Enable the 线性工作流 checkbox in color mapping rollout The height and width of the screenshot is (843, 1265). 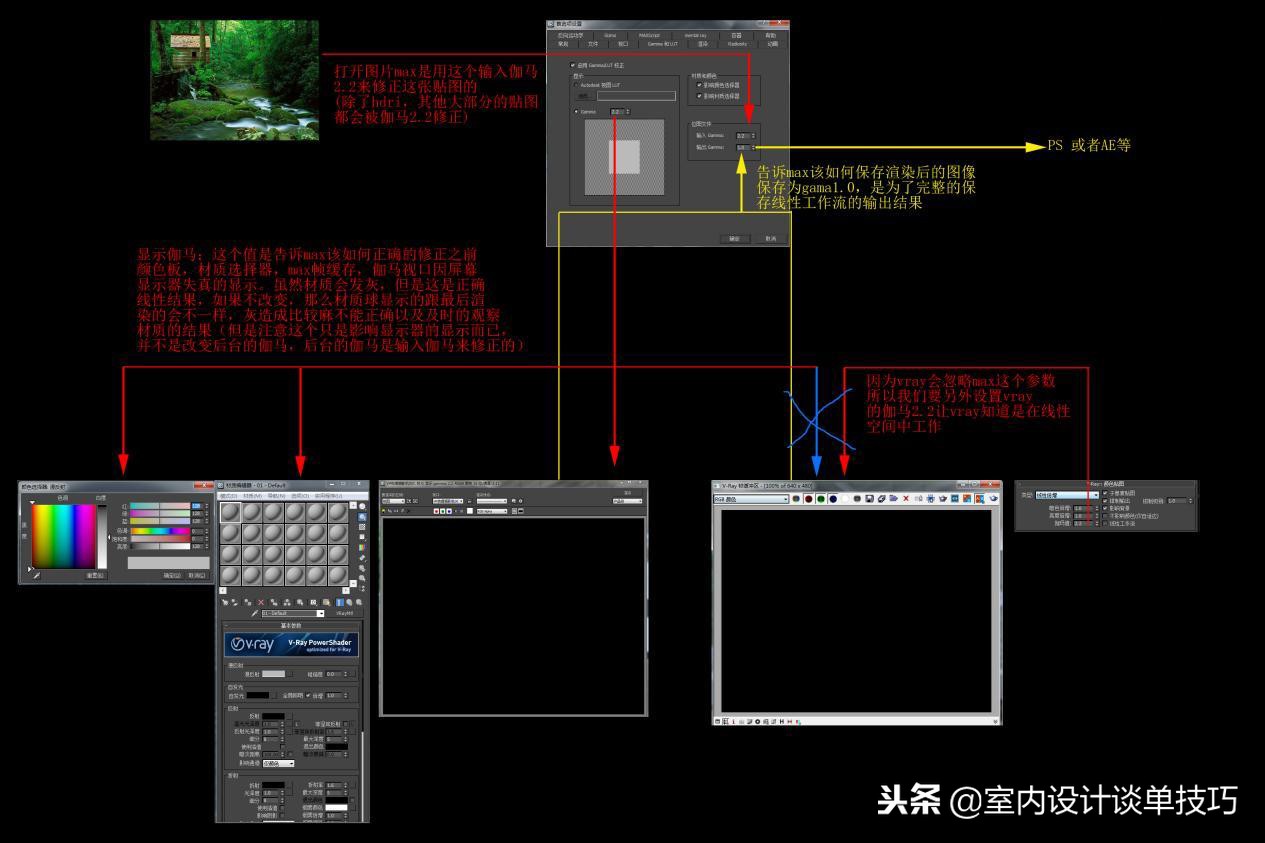point(1105,523)
